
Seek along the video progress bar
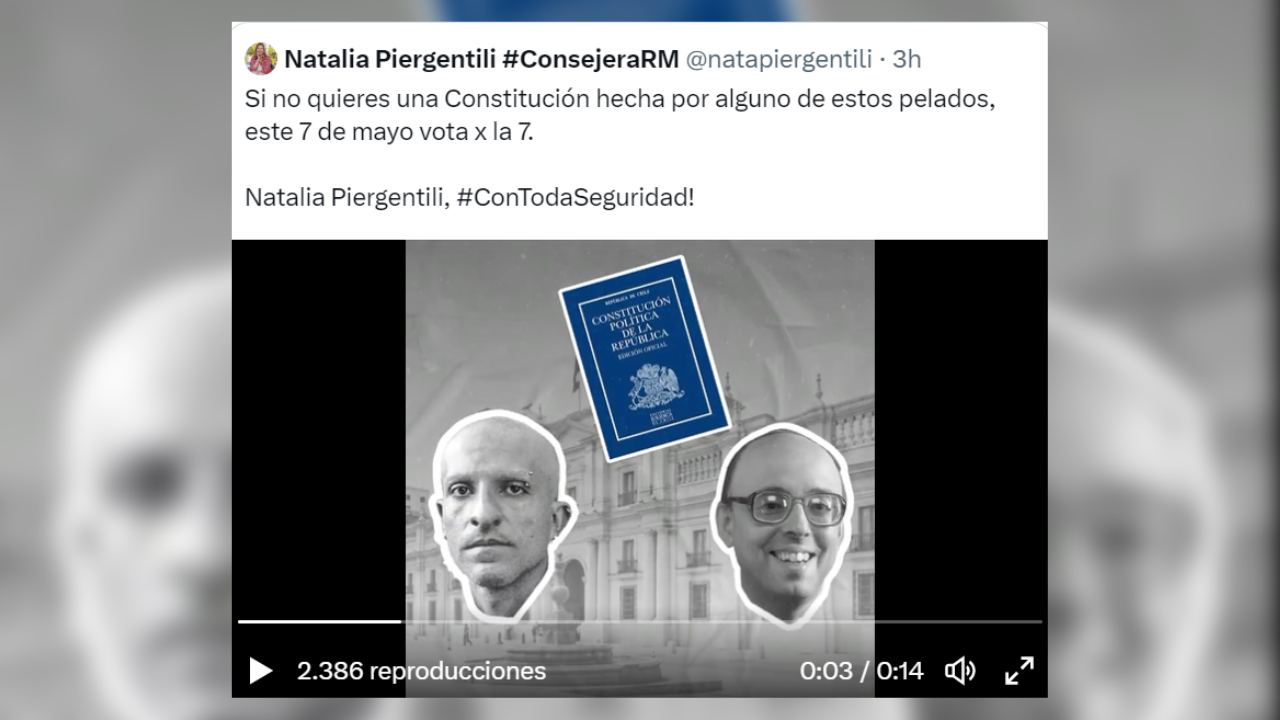click(x=640, y=621)
